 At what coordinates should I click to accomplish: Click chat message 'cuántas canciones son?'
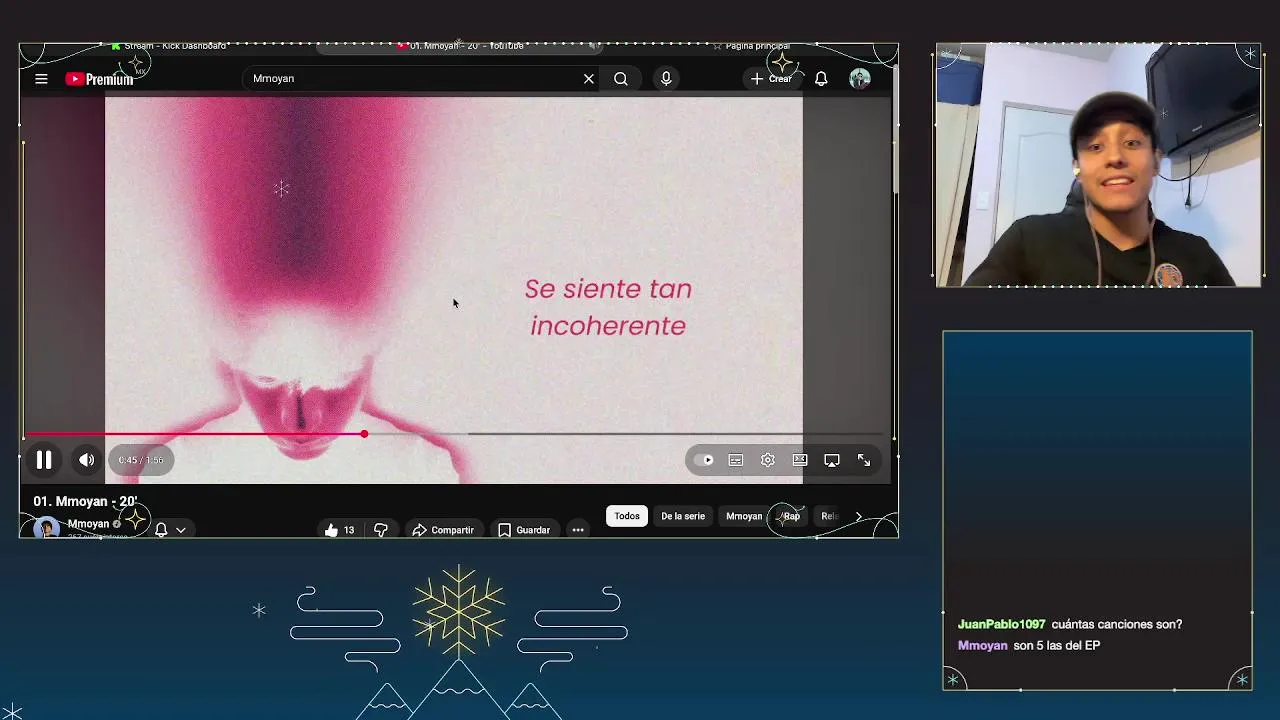coord(1117,624)
